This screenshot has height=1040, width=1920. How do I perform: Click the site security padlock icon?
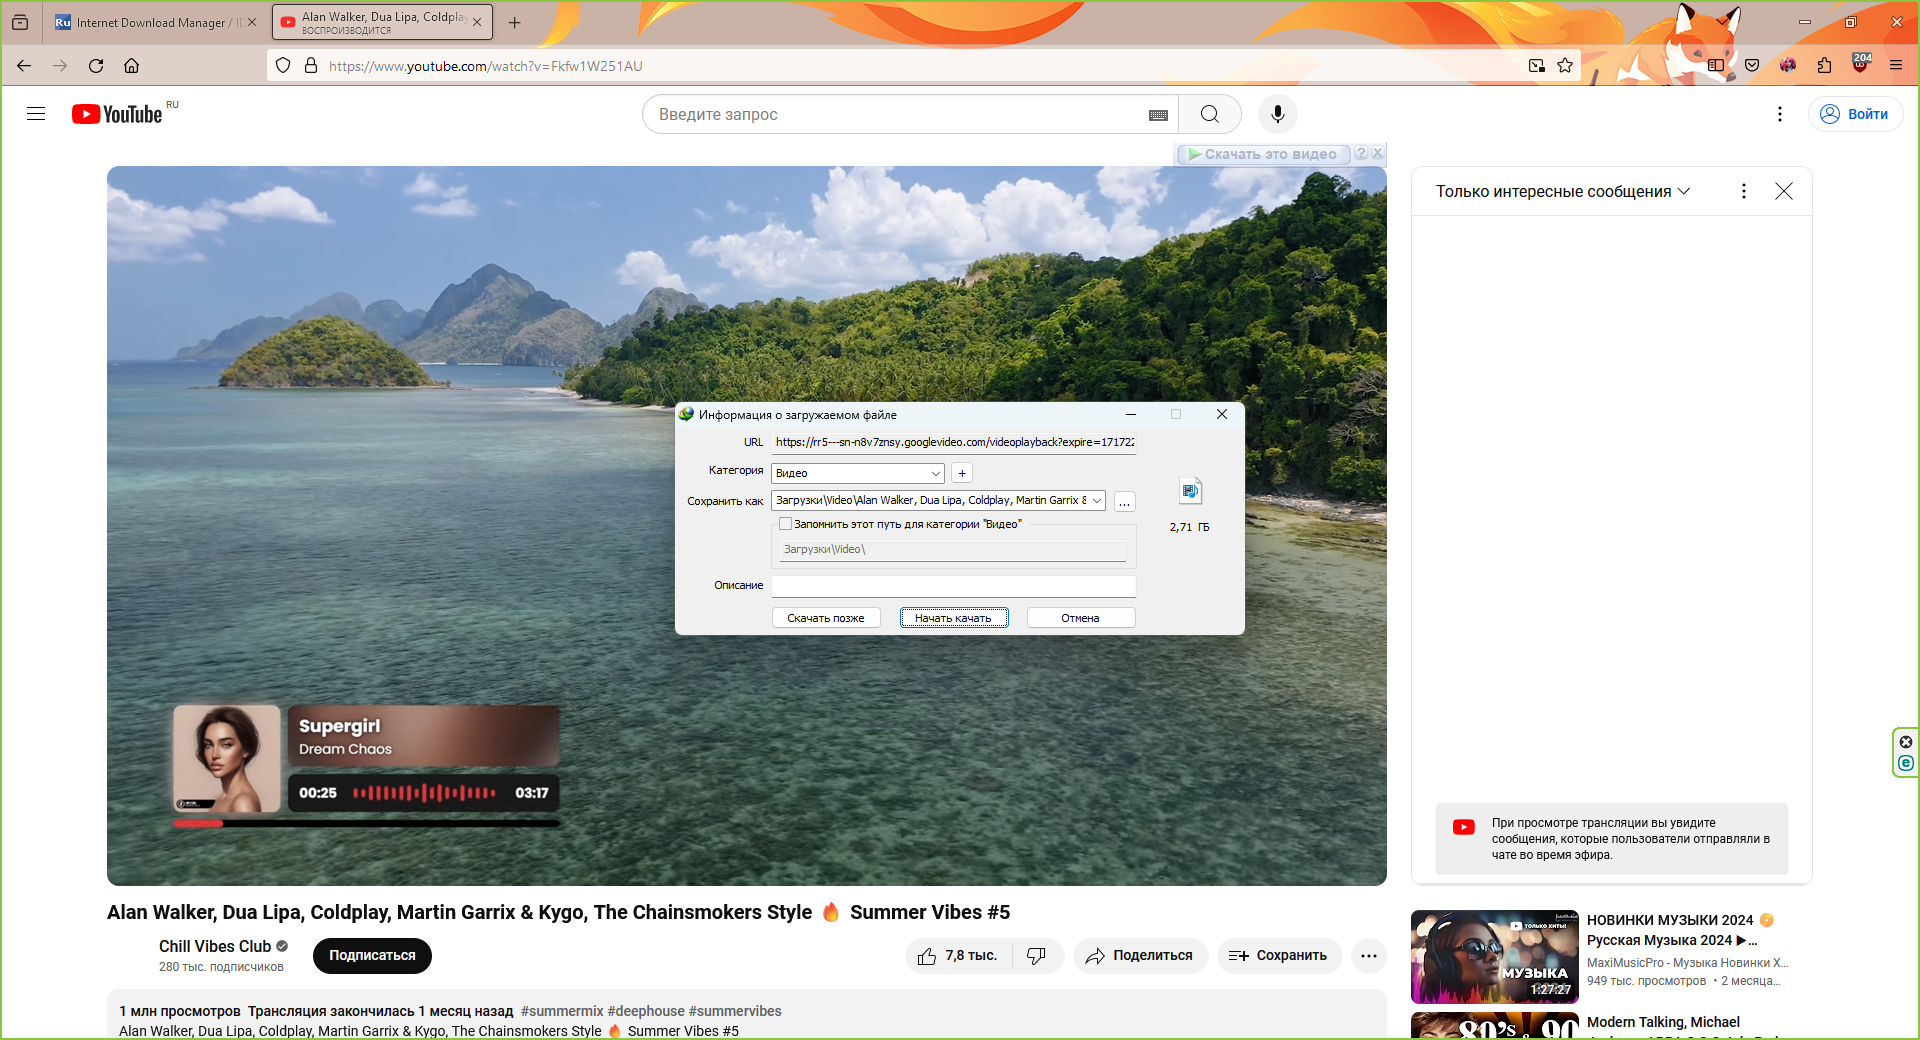[x=311, y=66]
